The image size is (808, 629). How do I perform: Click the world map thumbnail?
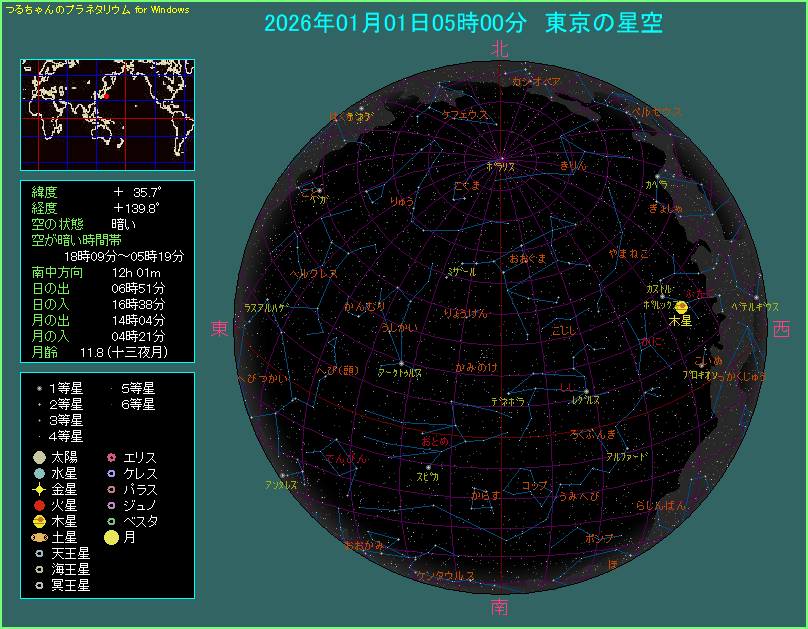pos(107,113)
